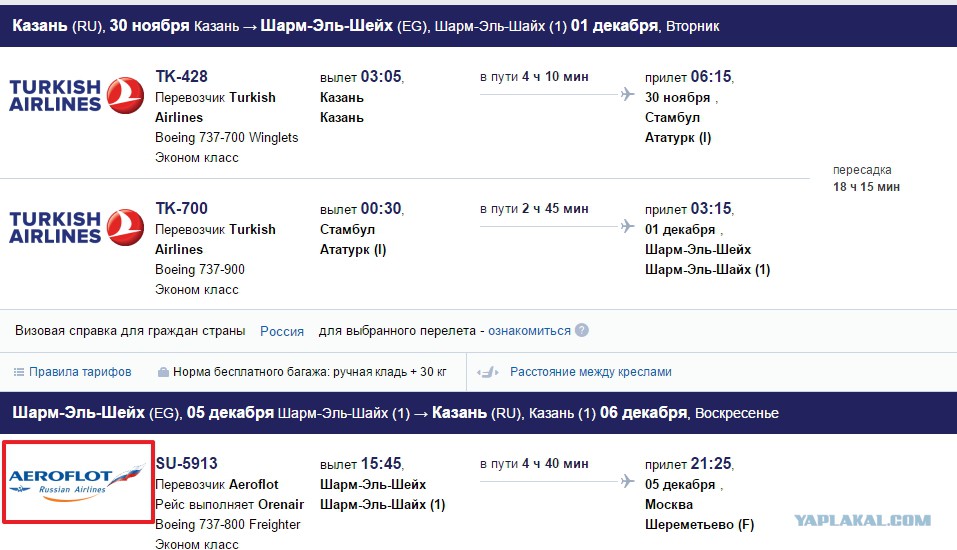Viewport: 957px width, 550px height.
Task: Click the TK-428 flight number
Action: [181, 76]
